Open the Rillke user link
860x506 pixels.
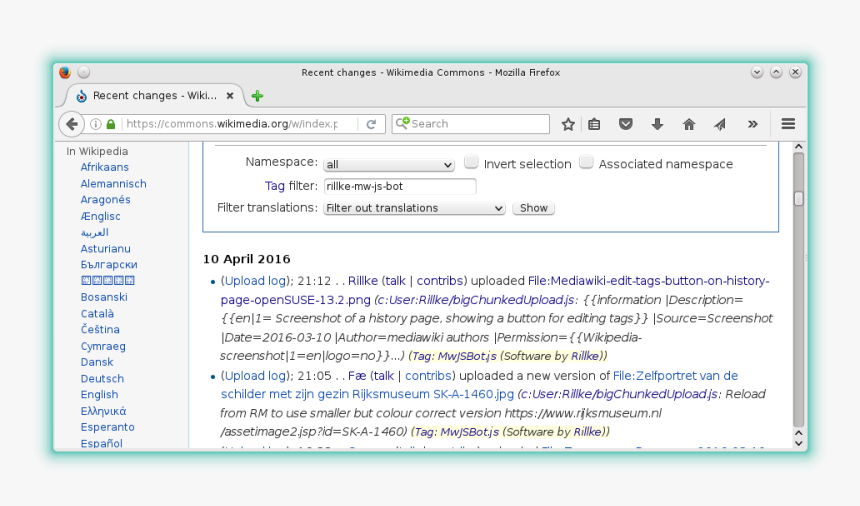click(x=363, y=281)
